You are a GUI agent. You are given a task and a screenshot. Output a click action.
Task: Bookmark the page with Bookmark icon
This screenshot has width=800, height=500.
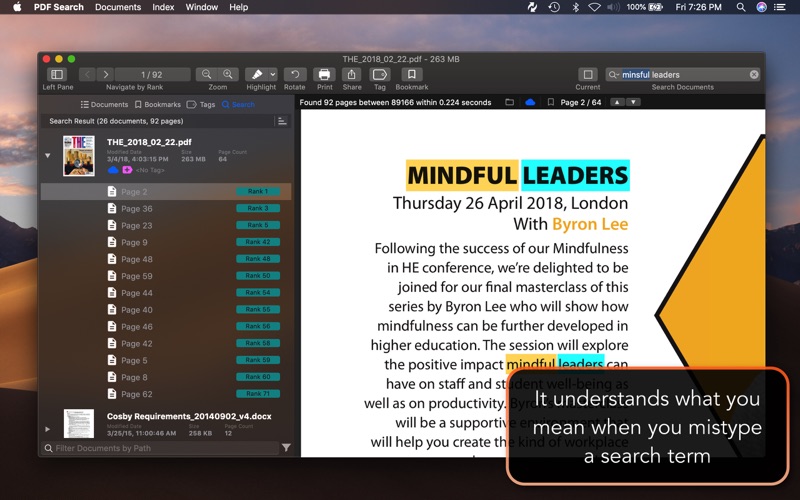411,74
